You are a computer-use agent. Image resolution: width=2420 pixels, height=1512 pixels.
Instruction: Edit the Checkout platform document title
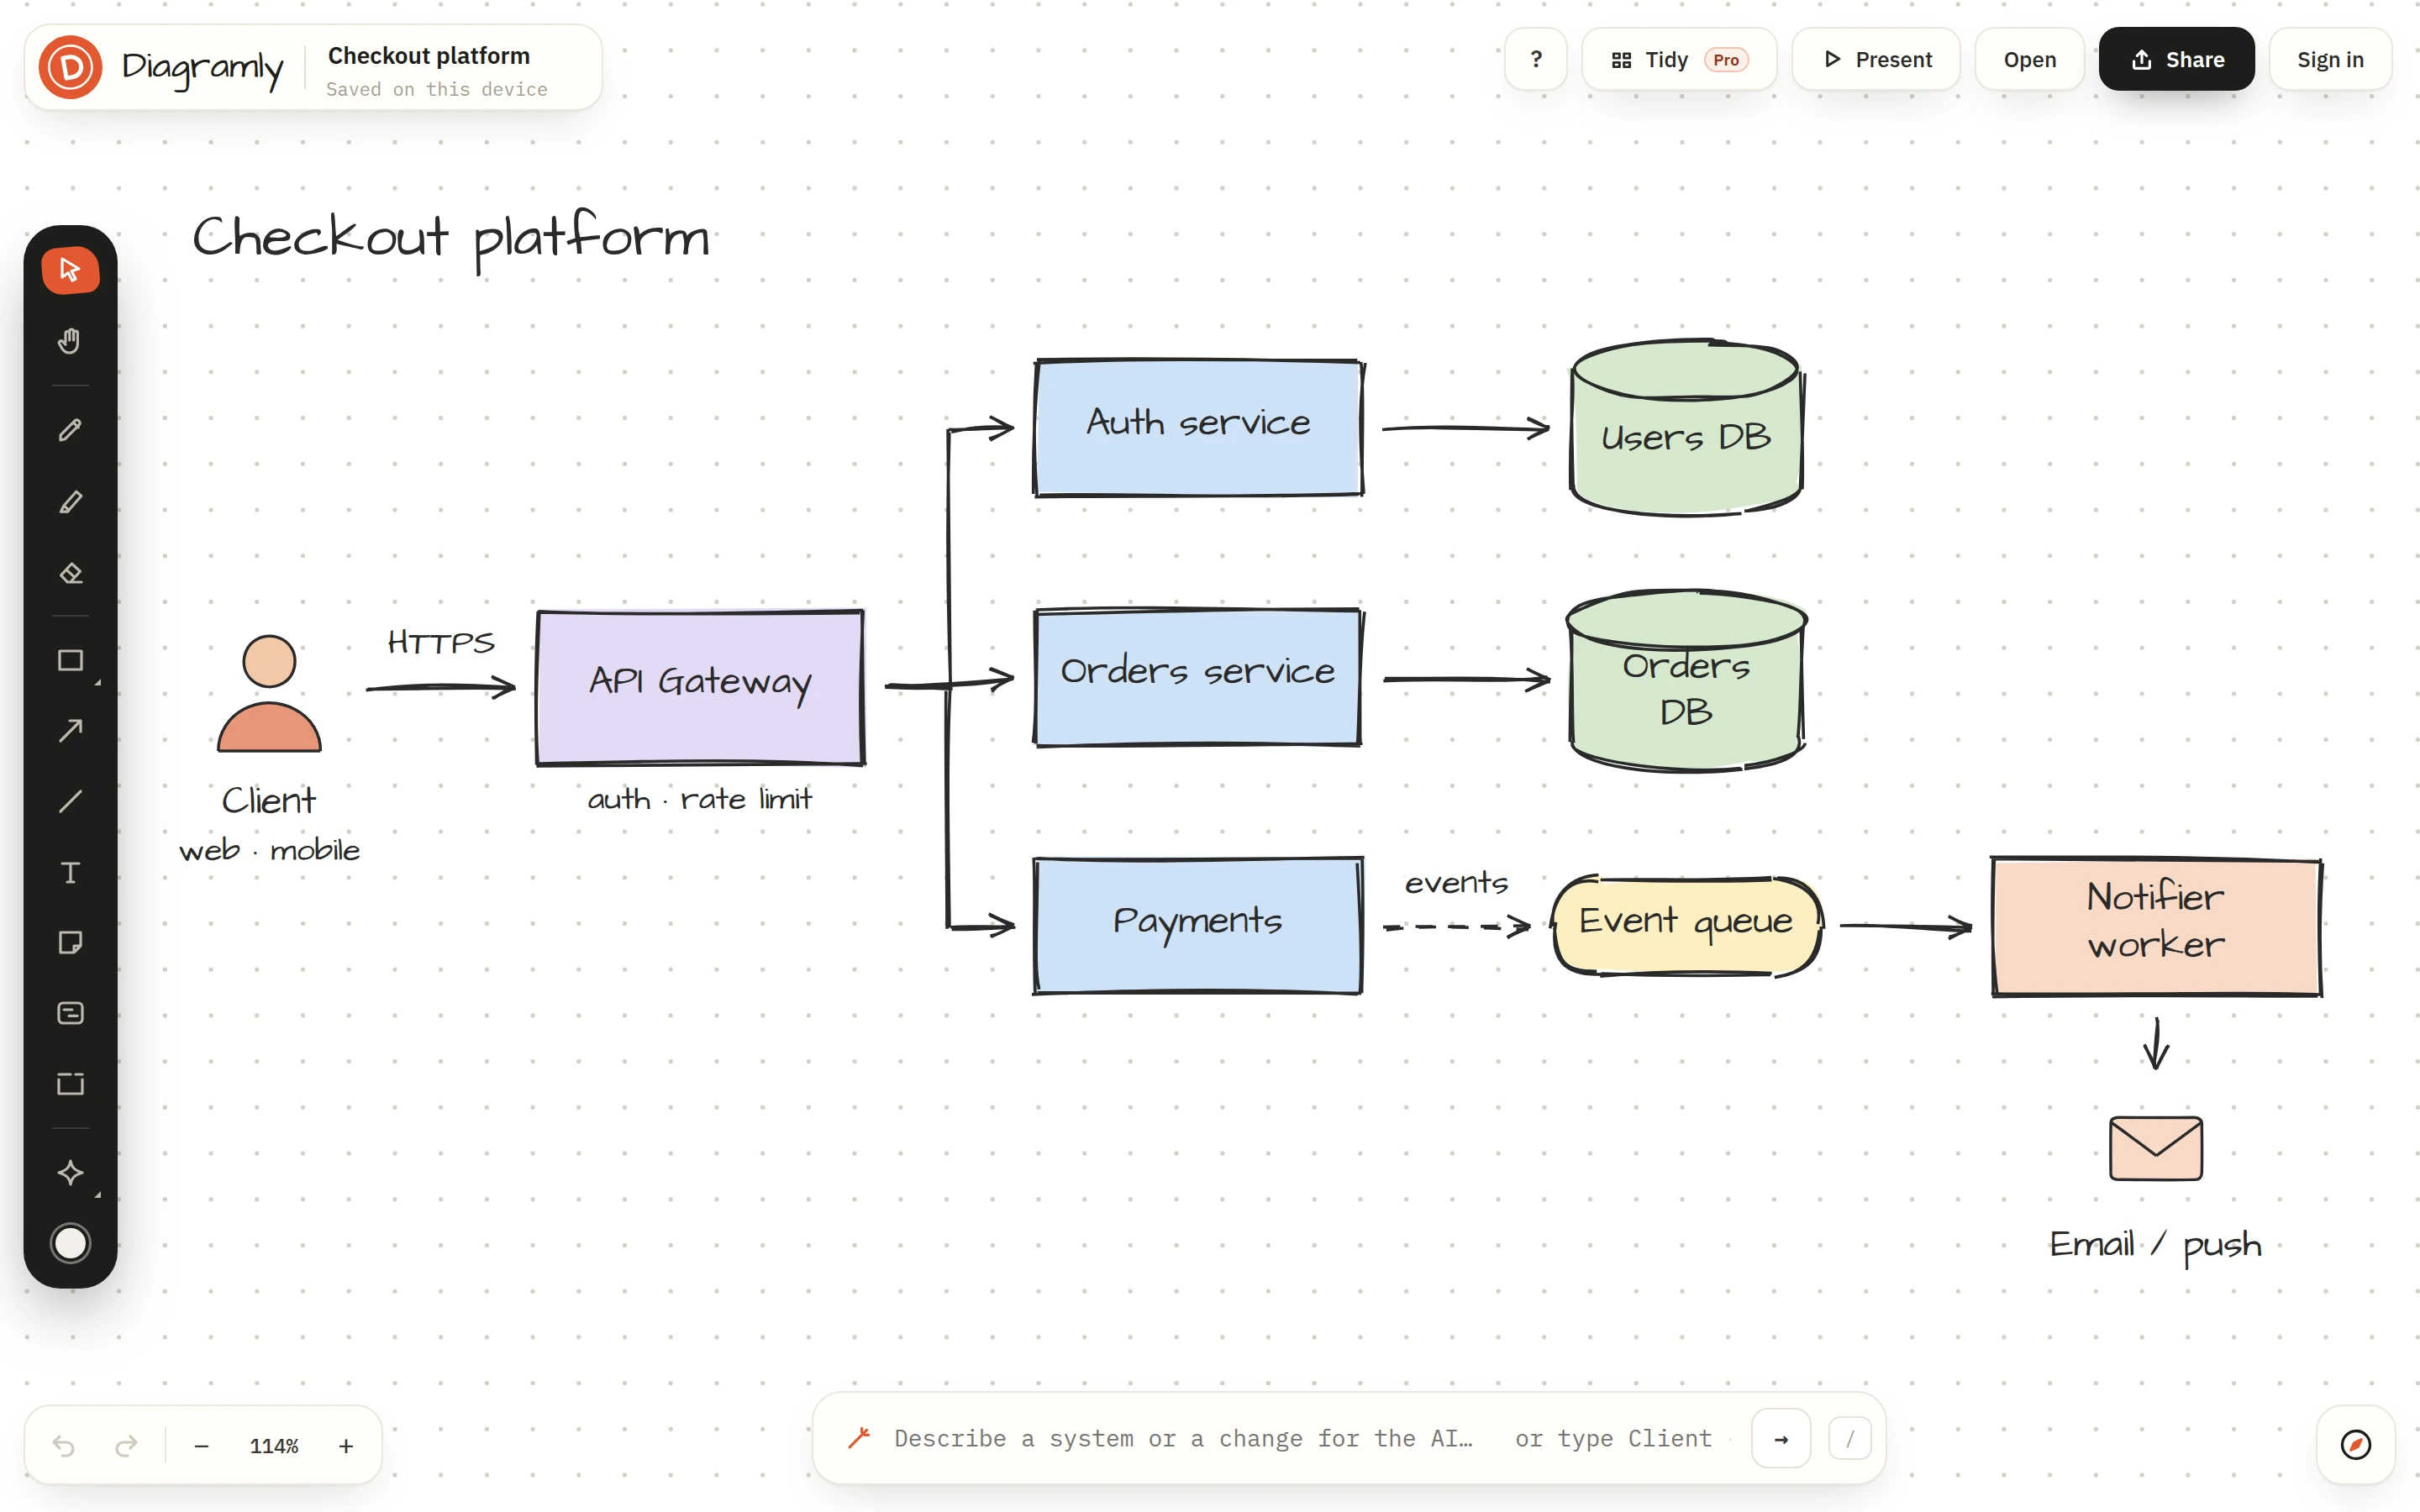click(x=429, y=56)
